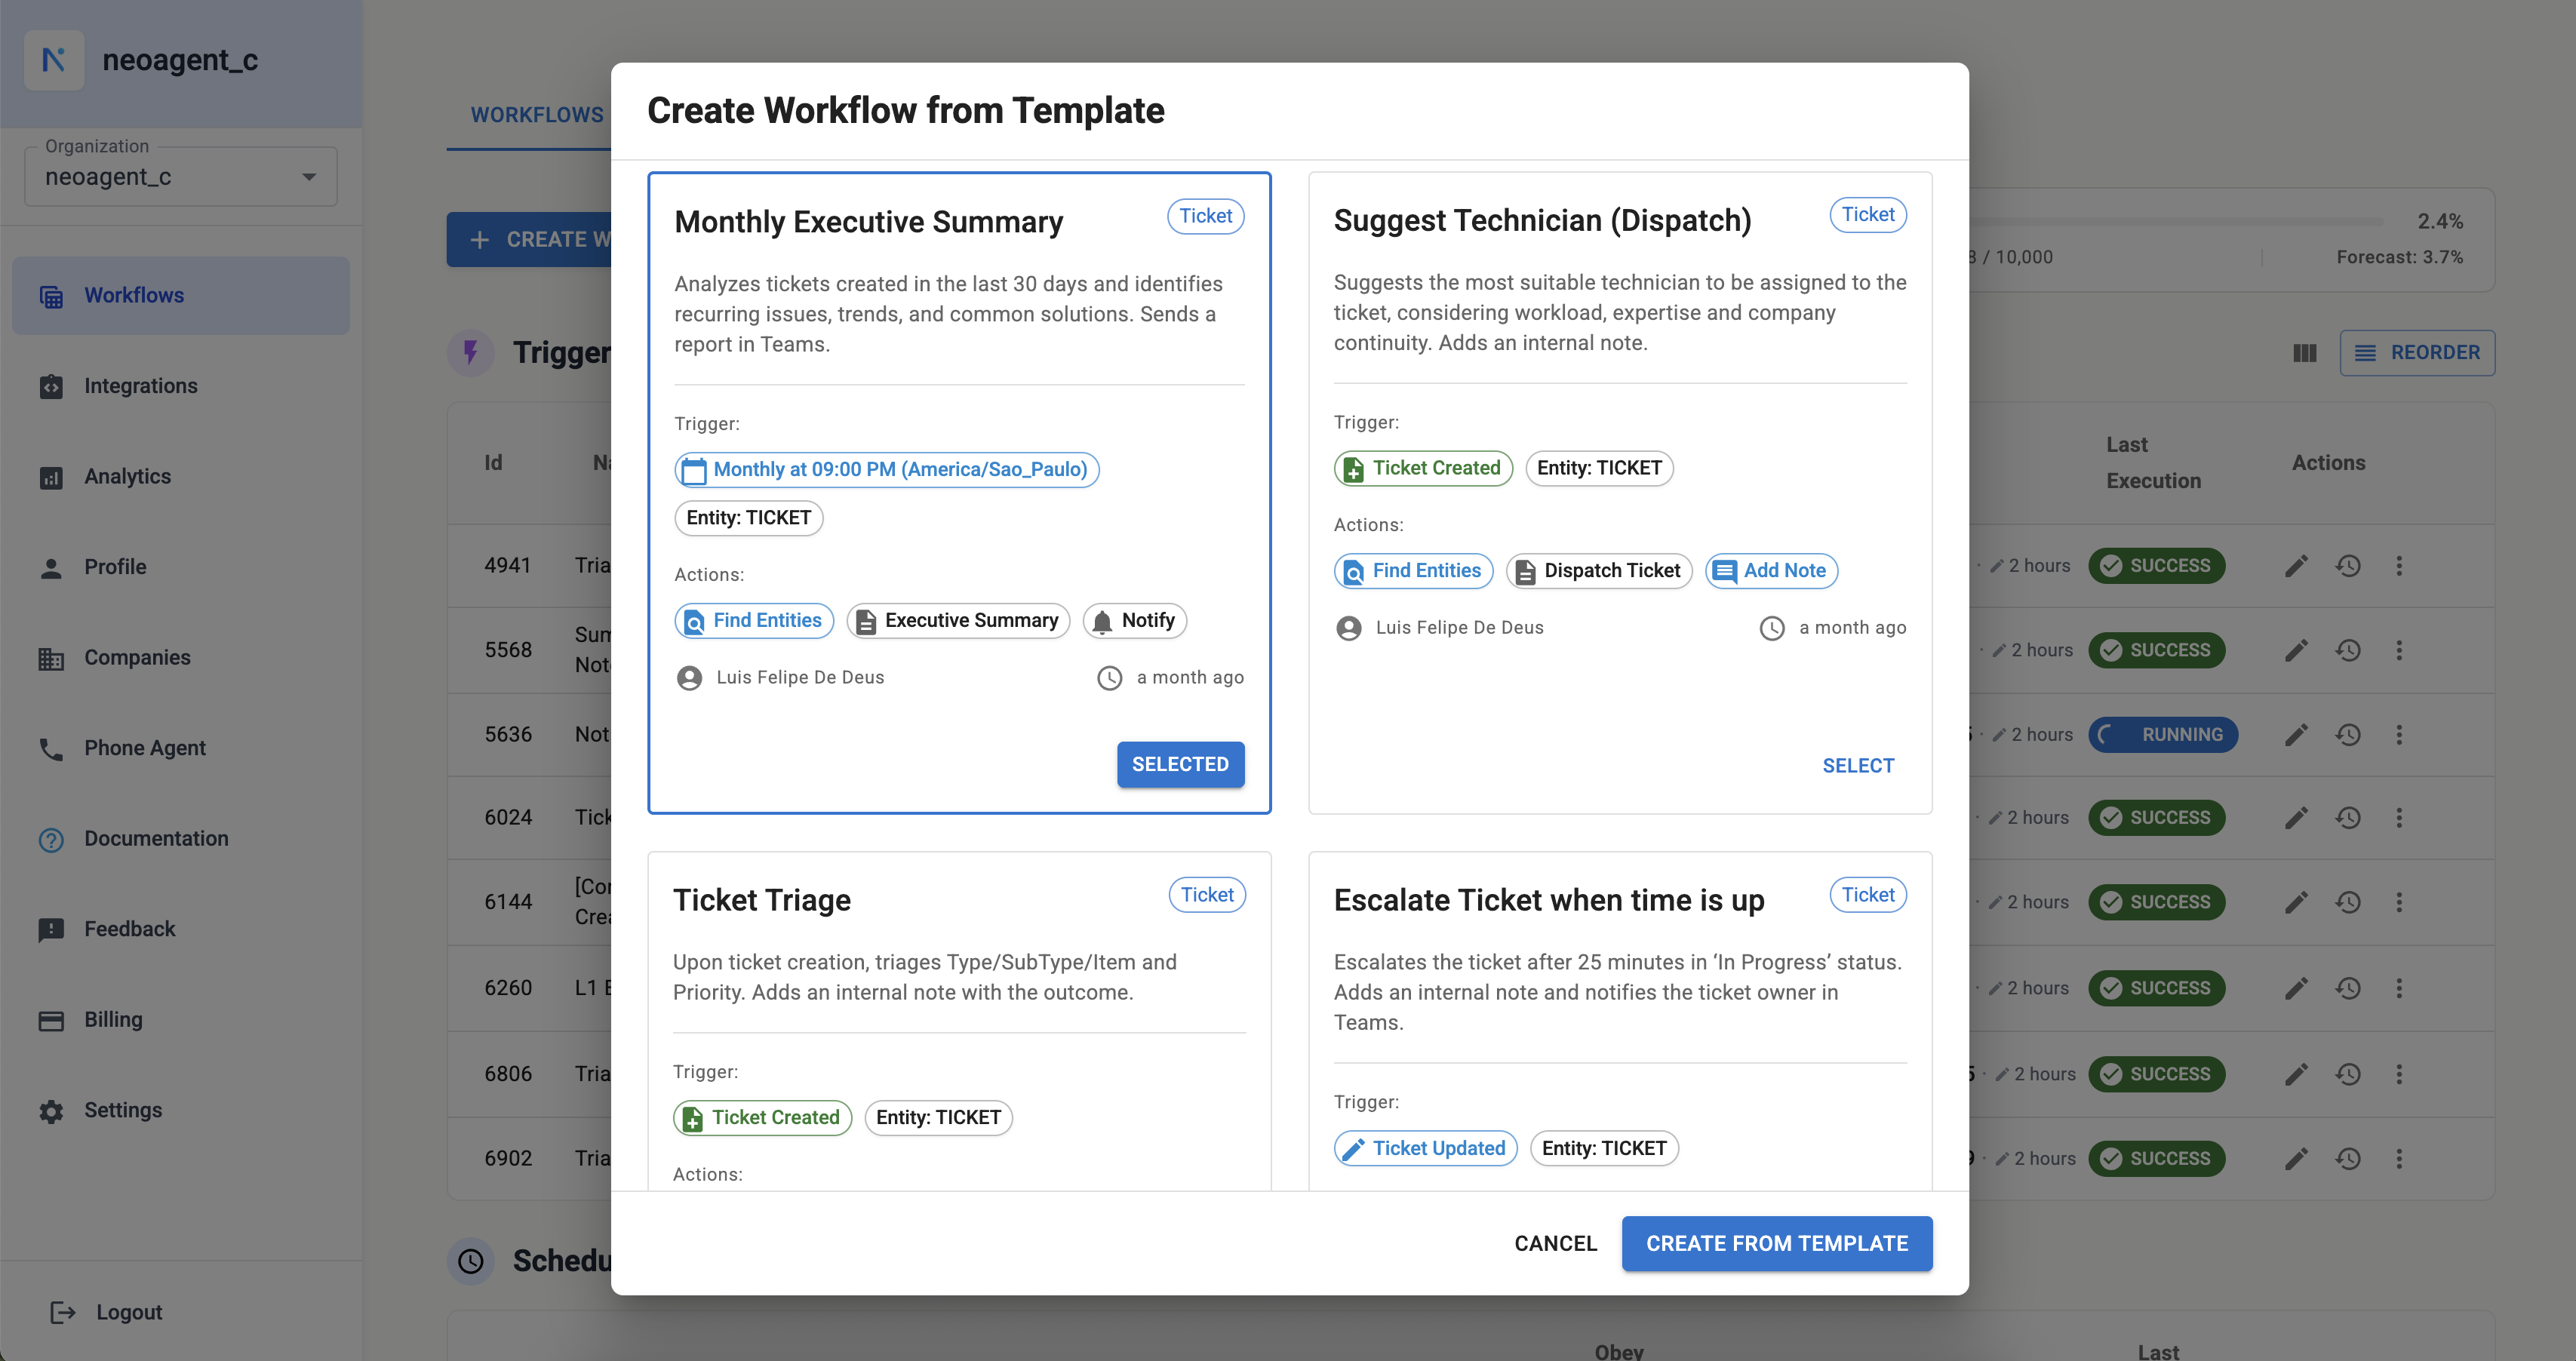Viewport: 2576px width, 1361px height.
Task: Open the monthly schedule trigger chip
Action: point(887,470)
